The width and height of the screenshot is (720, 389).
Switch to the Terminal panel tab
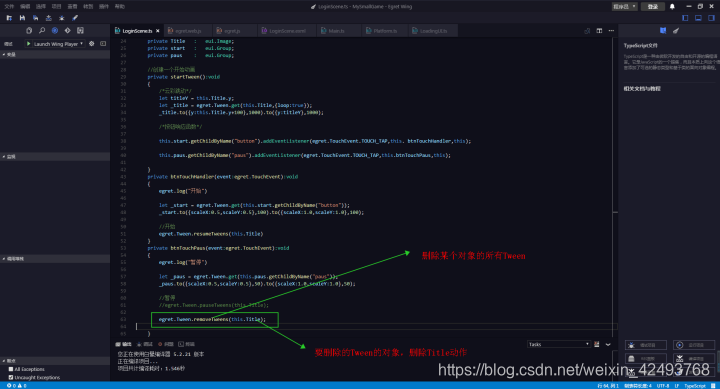[186, 344]
